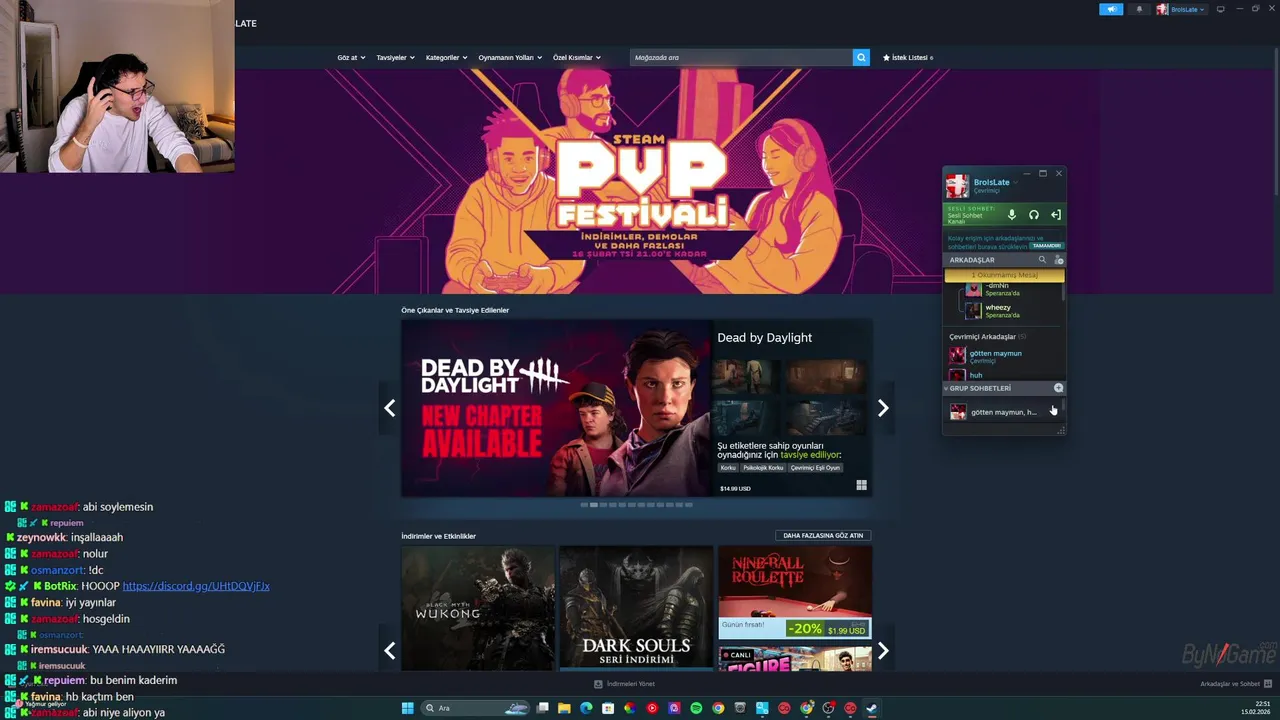Open Steam taskbar icon

[x=872, y=708]
